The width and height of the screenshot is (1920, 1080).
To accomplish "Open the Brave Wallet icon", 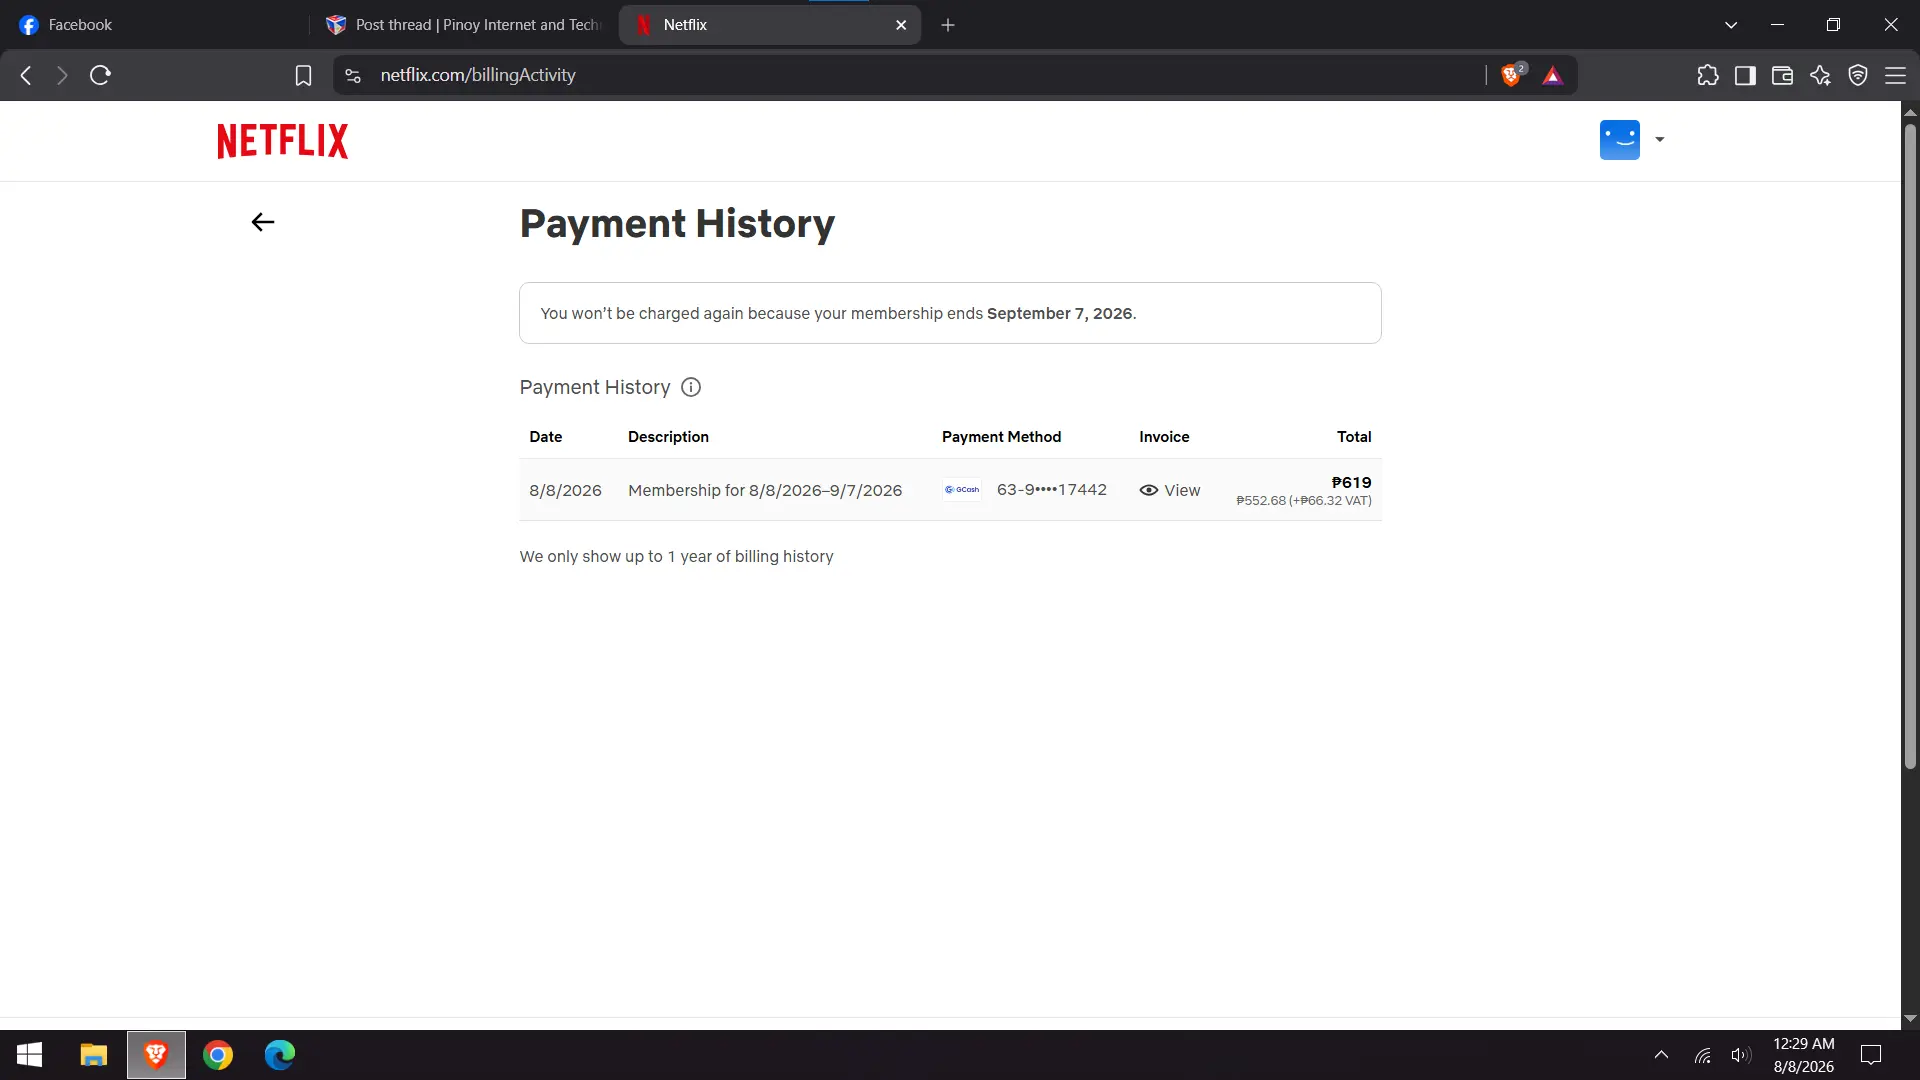I will point(1782,75).
